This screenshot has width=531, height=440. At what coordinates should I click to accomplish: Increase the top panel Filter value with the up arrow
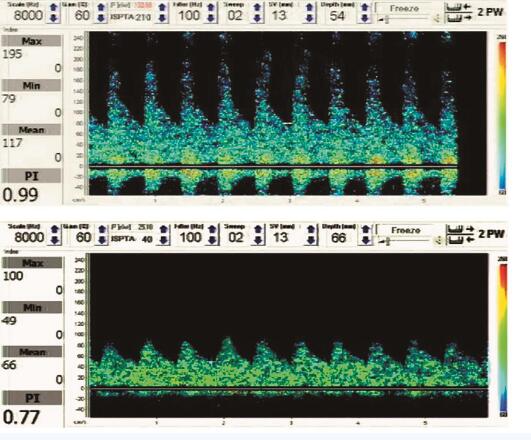pyautogui.click(x=211, y=7)
